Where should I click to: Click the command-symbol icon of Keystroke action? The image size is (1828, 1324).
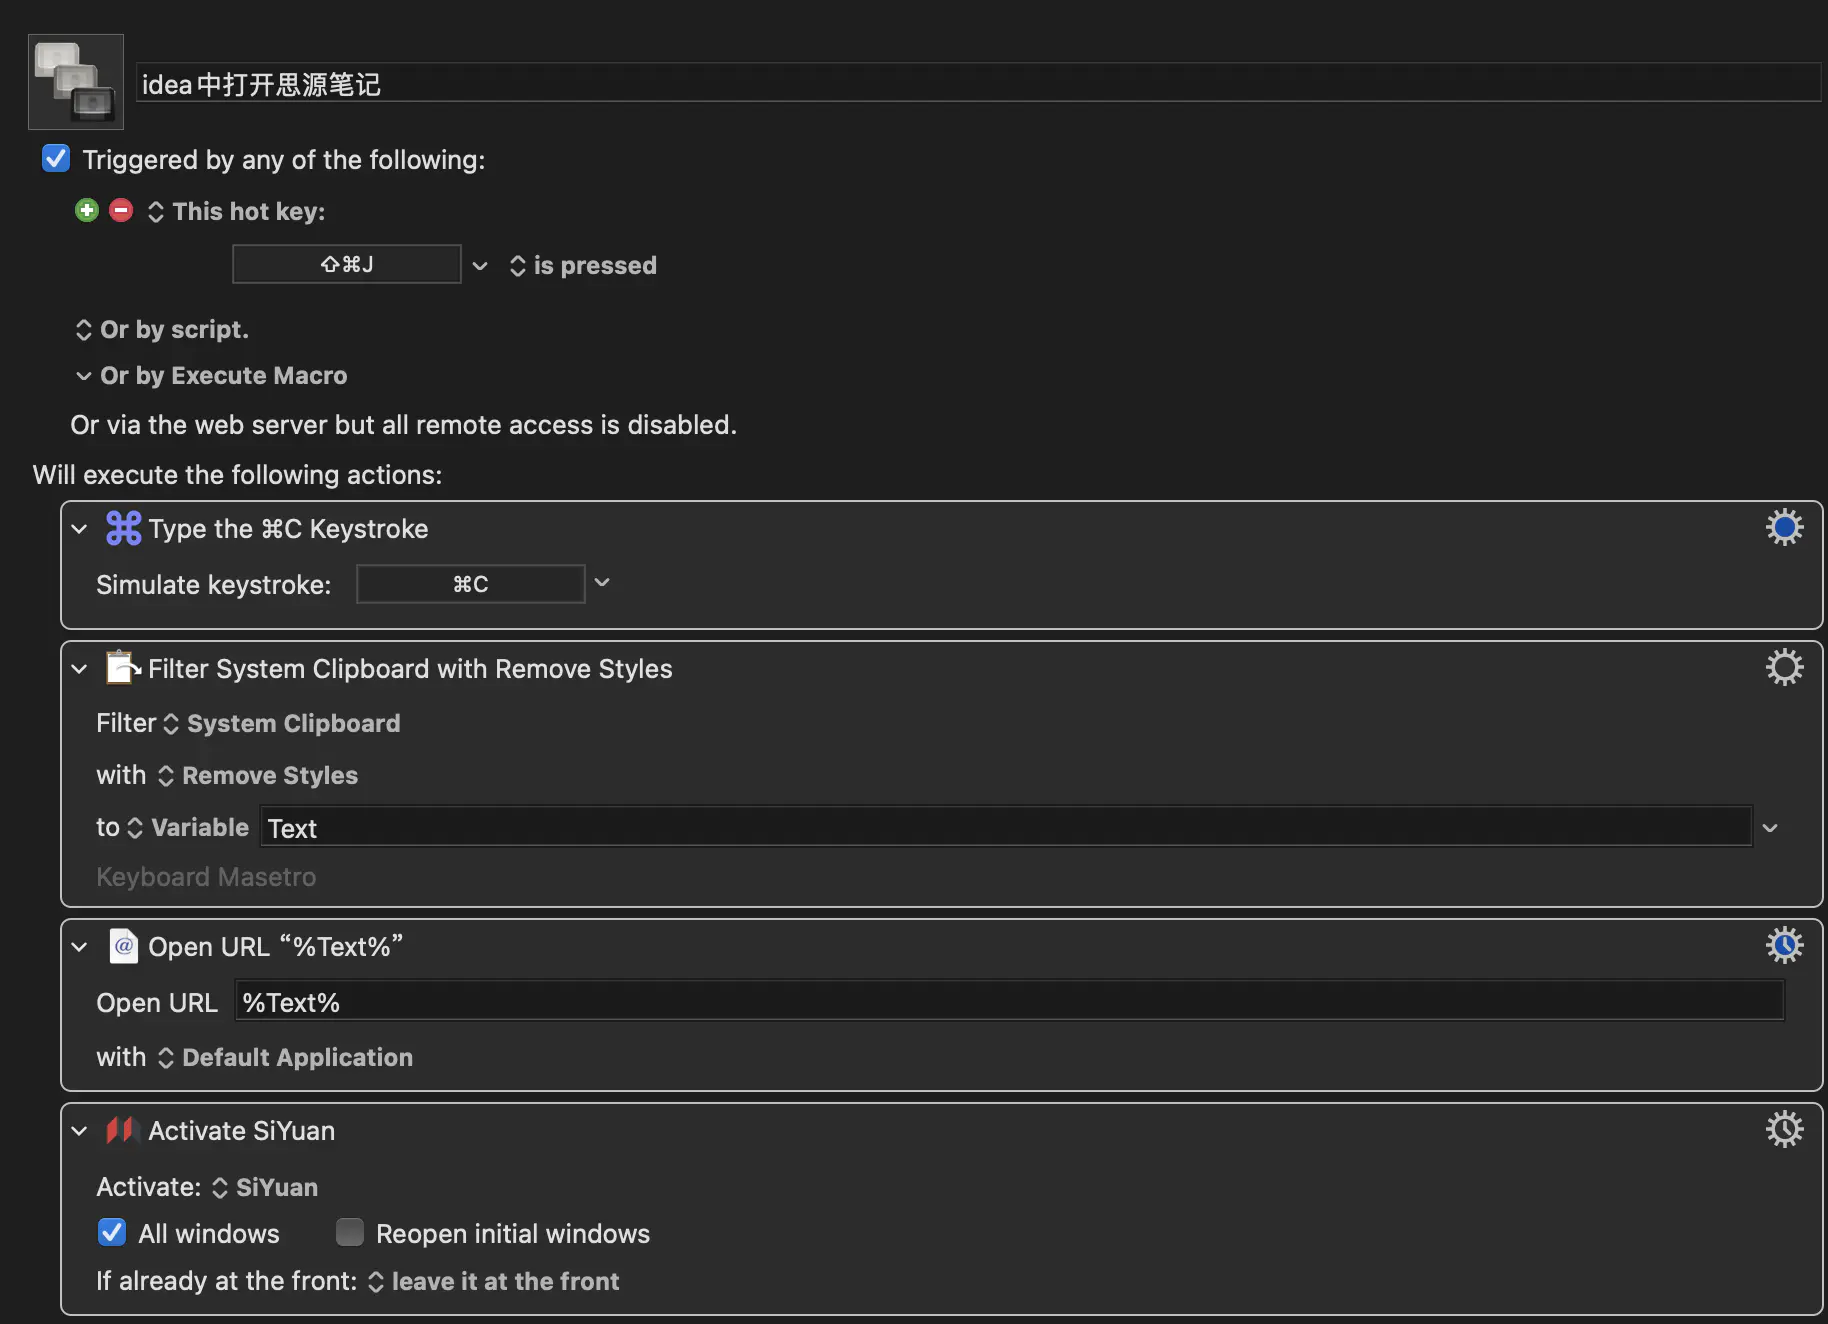123,528
